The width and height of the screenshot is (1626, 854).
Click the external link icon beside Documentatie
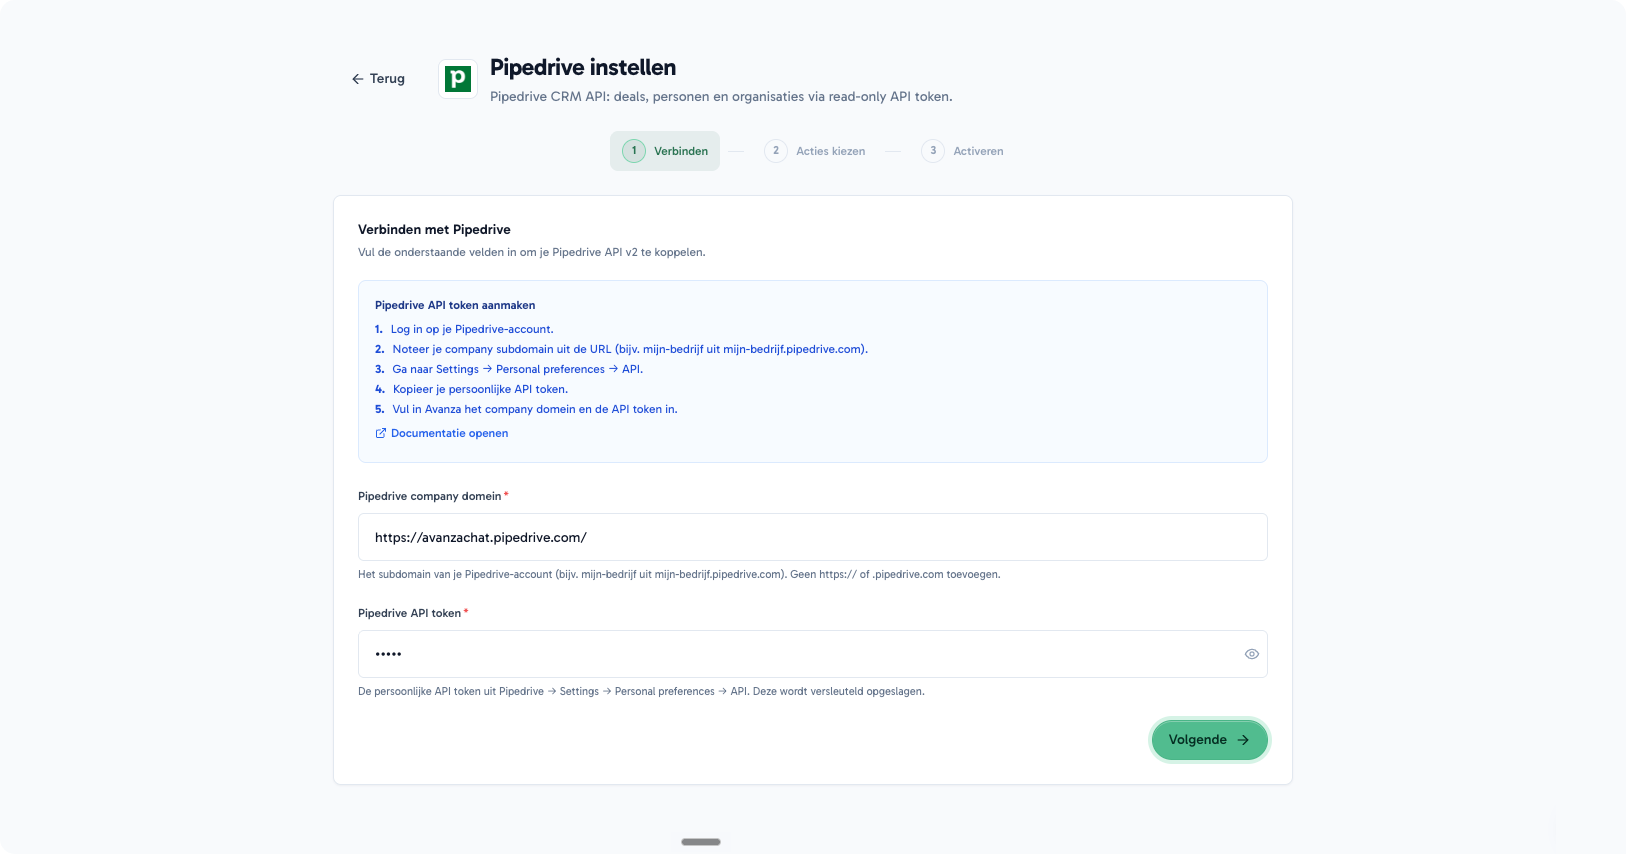[x=381, y=433]
